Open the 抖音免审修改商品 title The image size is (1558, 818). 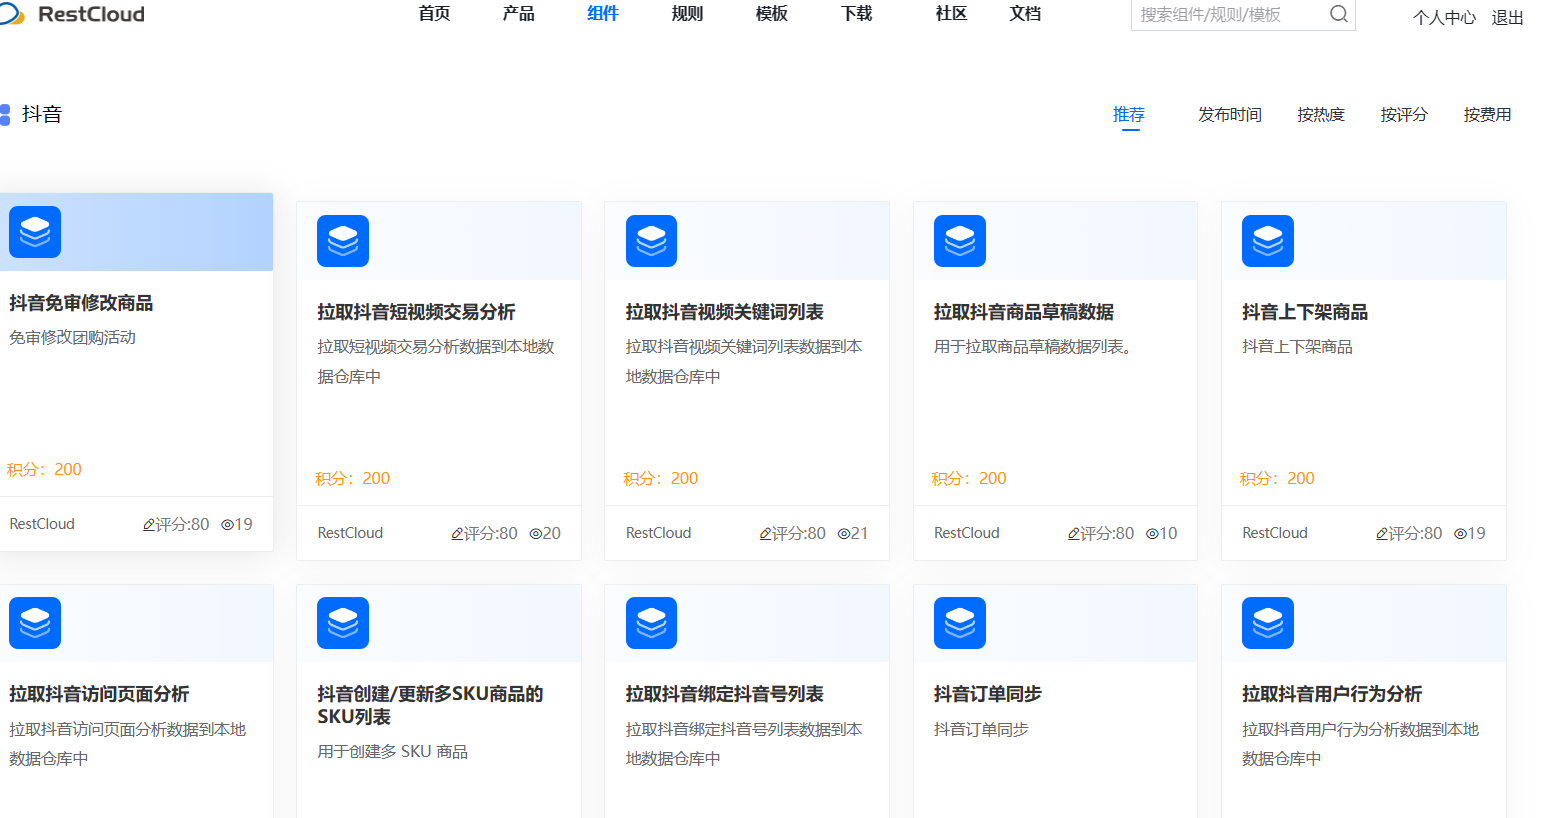pos(81,303)
